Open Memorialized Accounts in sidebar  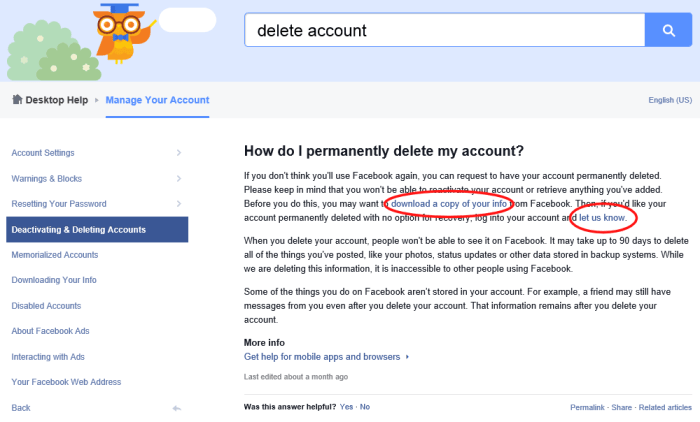(54, 255)
